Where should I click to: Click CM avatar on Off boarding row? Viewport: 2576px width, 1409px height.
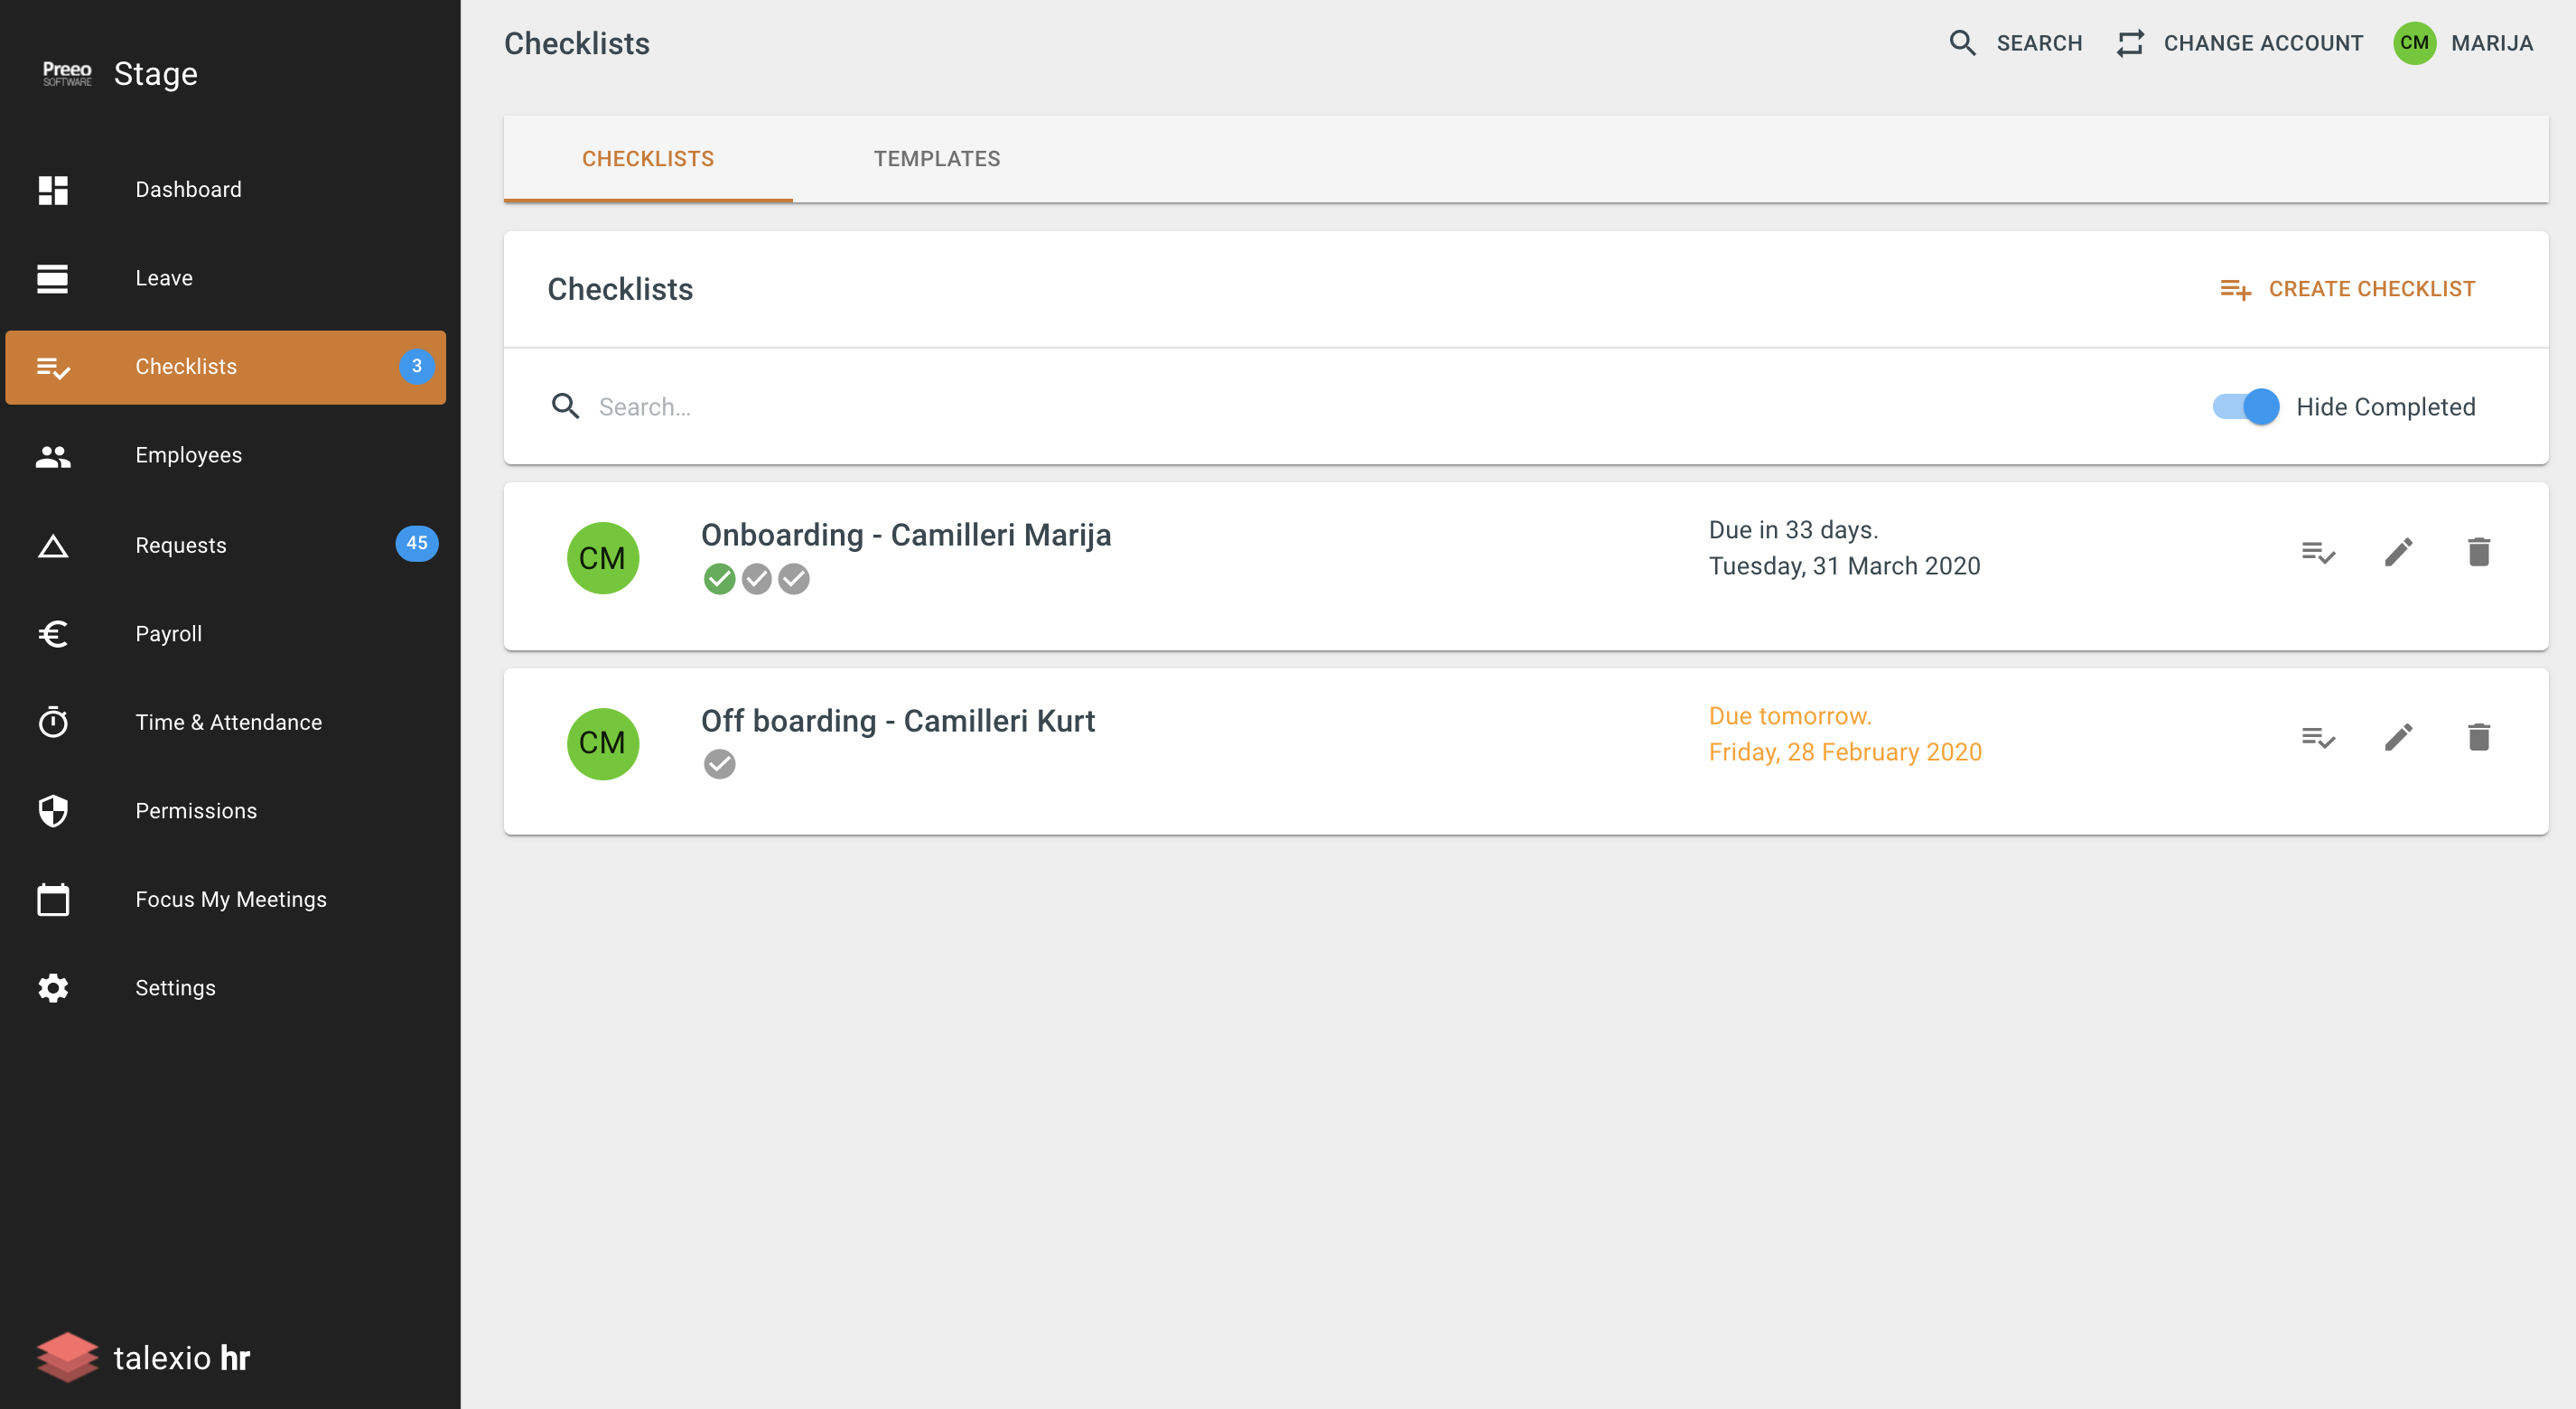(x=603, y=744)
